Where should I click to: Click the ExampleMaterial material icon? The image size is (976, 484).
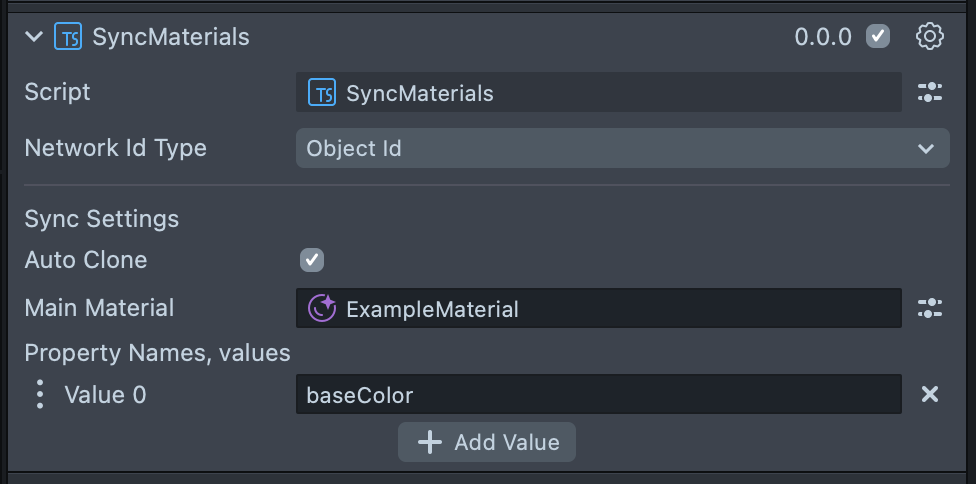(x=322, y=308)
